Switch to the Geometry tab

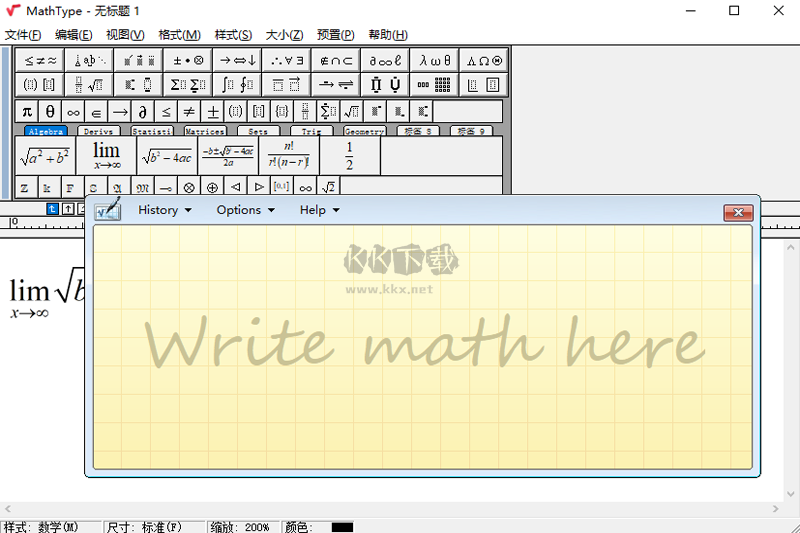(x=364, y=131)
